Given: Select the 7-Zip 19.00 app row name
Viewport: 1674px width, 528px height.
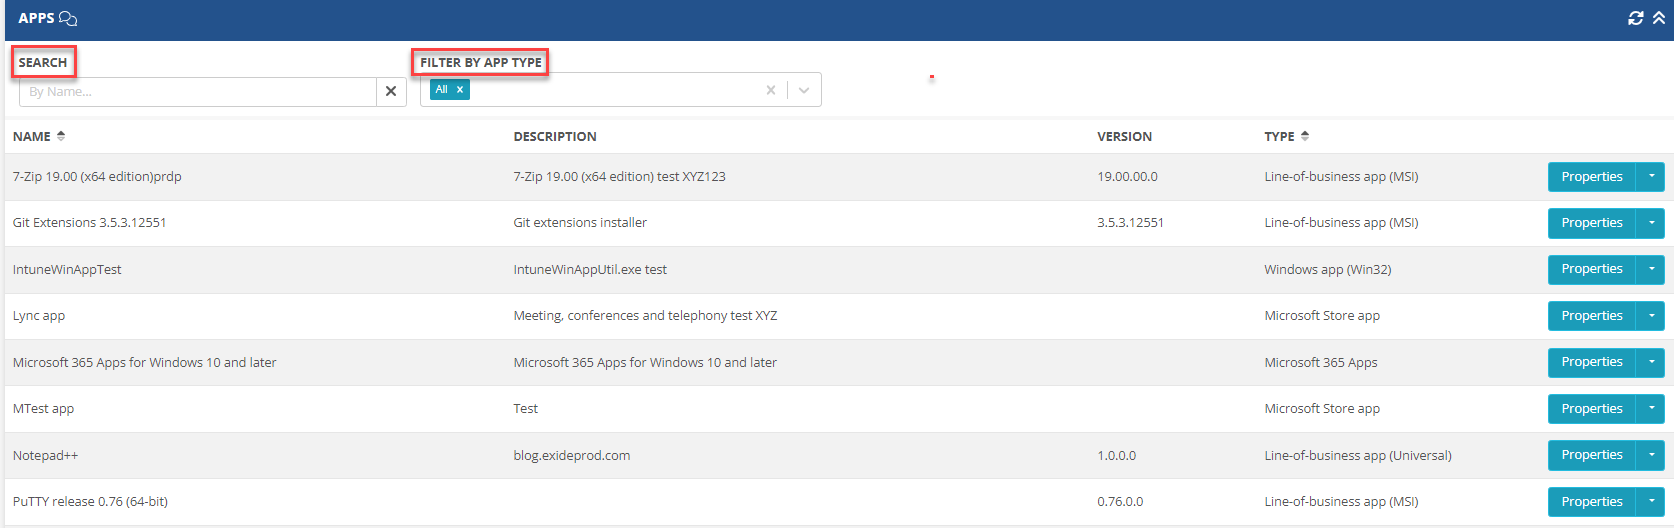Looking at the screenshot, I should tap(97, 177).
